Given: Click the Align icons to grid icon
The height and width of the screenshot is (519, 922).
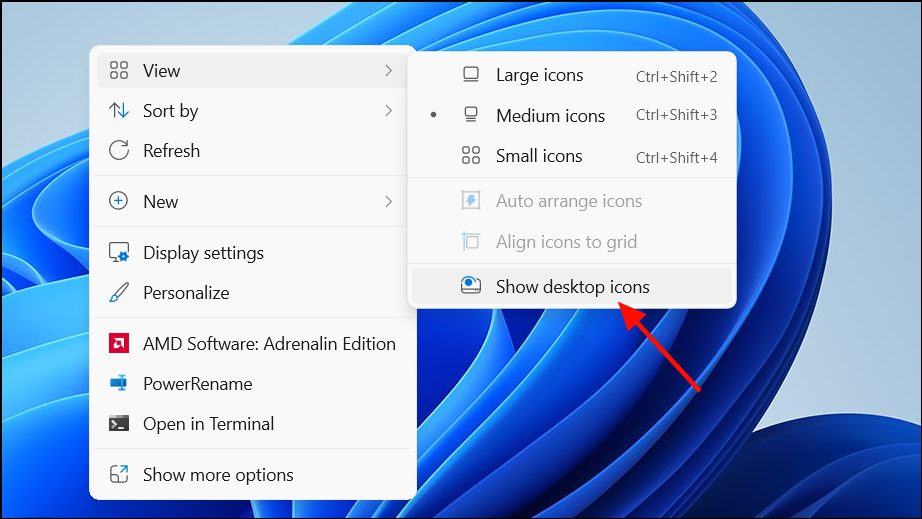Looking at the screenshot, I should (x=471, y=241).
